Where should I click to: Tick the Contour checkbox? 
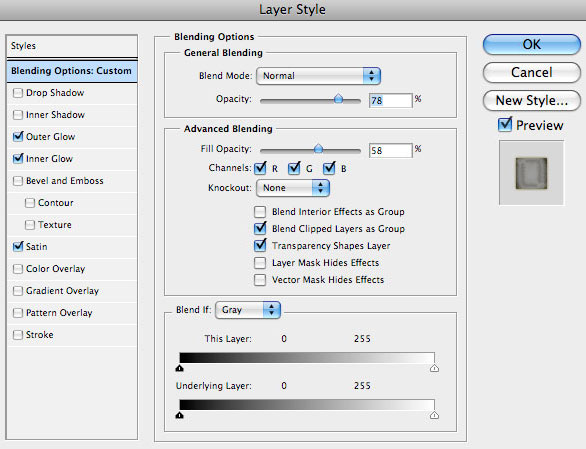click(30, 203)
